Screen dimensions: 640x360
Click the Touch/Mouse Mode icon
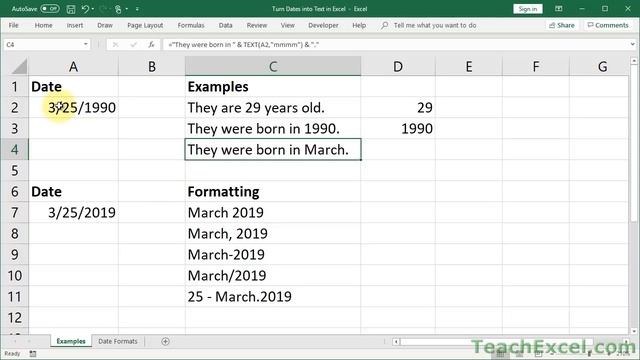(118, 9)
